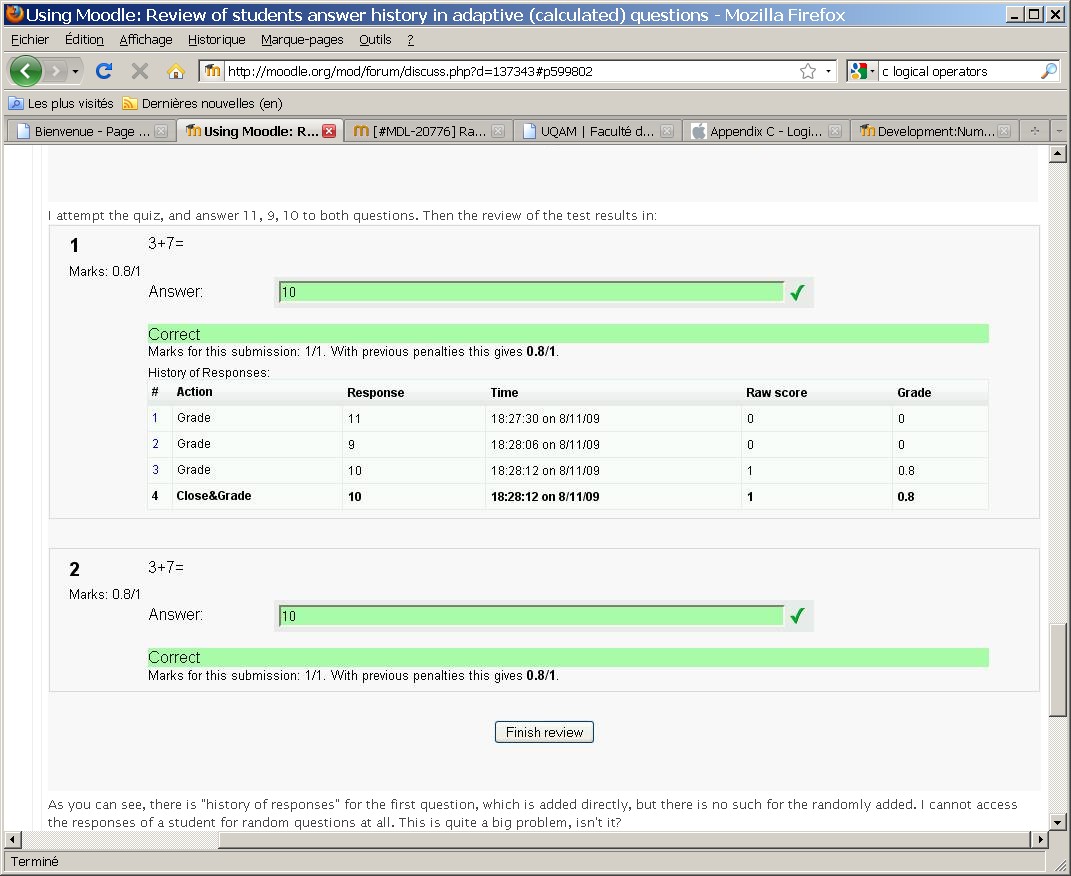Open response history entry number 3
Screen dimensions: 1071x876
pyautogui.click(x=155, y=470)
